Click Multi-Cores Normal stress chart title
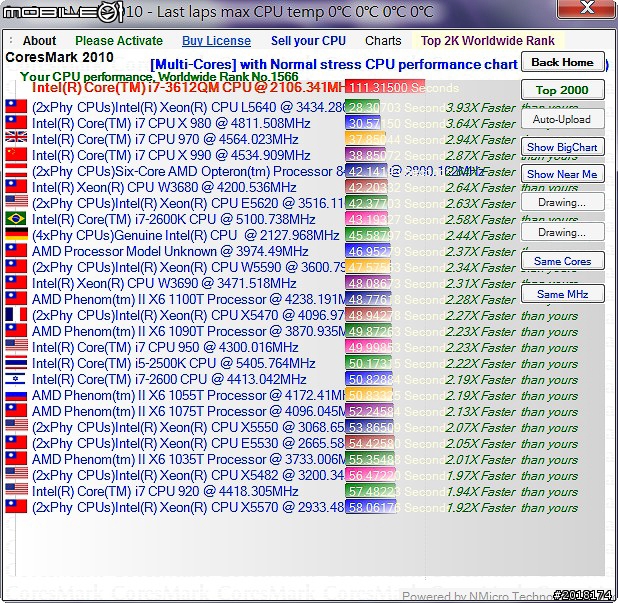The width and height of the screenshot is (618, 603). tap(334, 64)
